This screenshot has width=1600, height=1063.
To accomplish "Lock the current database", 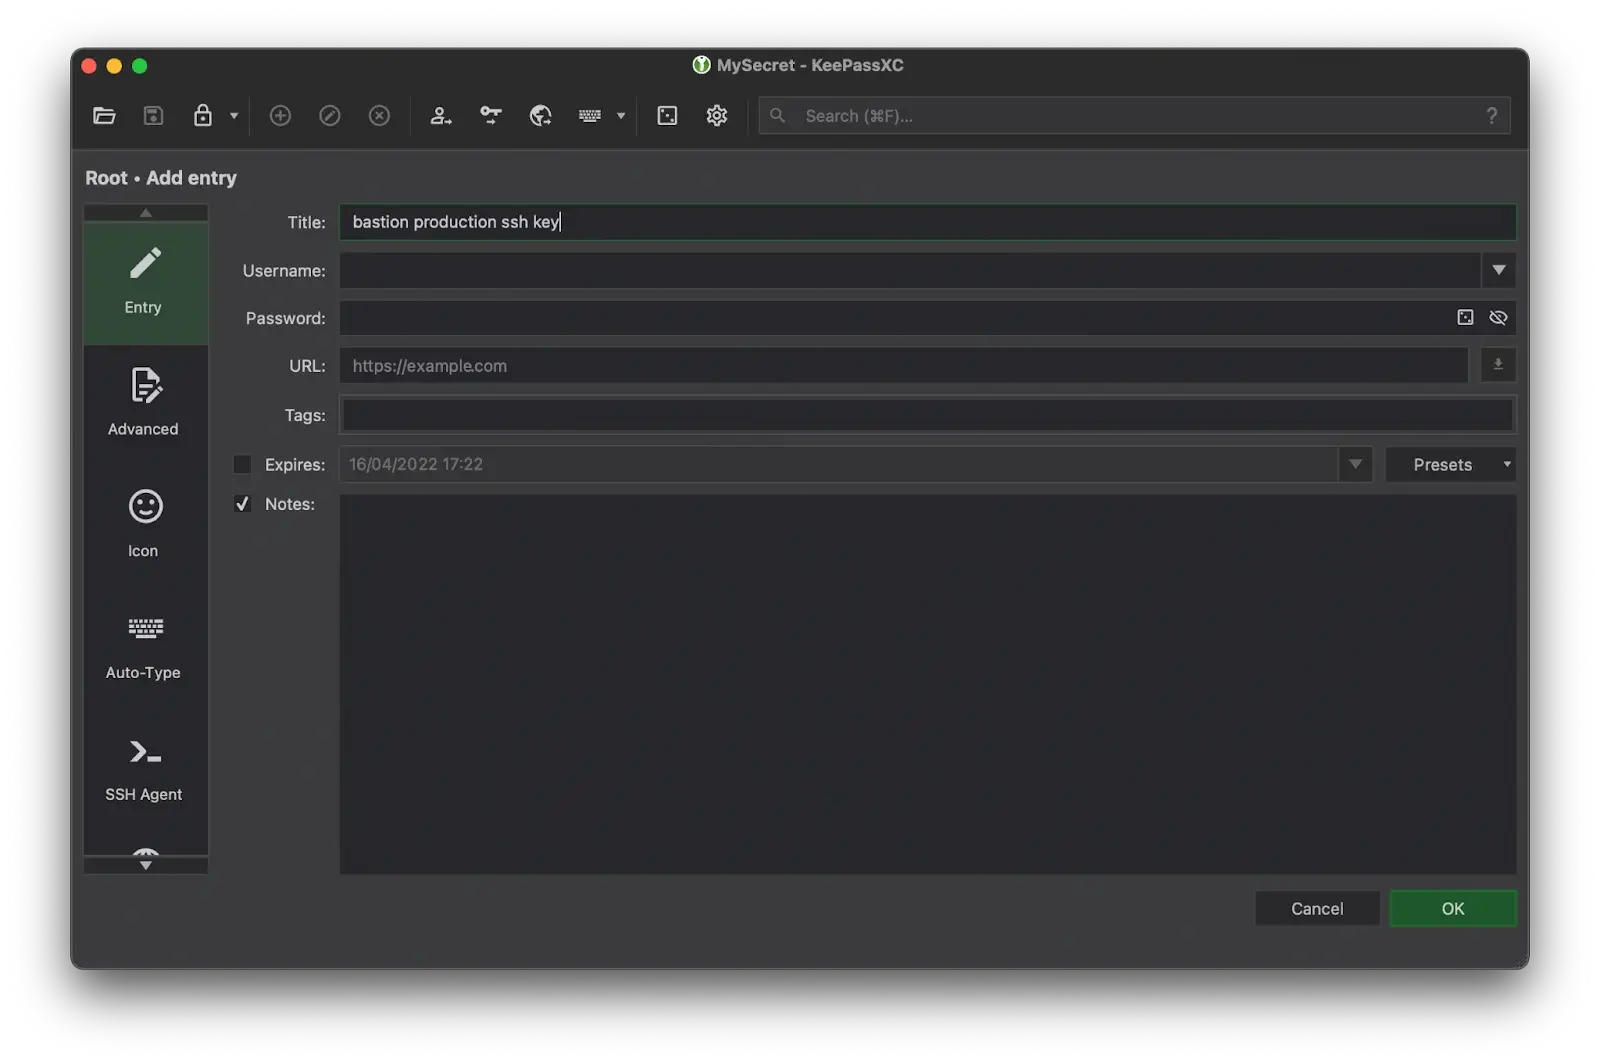I will (x=205, y=115).
